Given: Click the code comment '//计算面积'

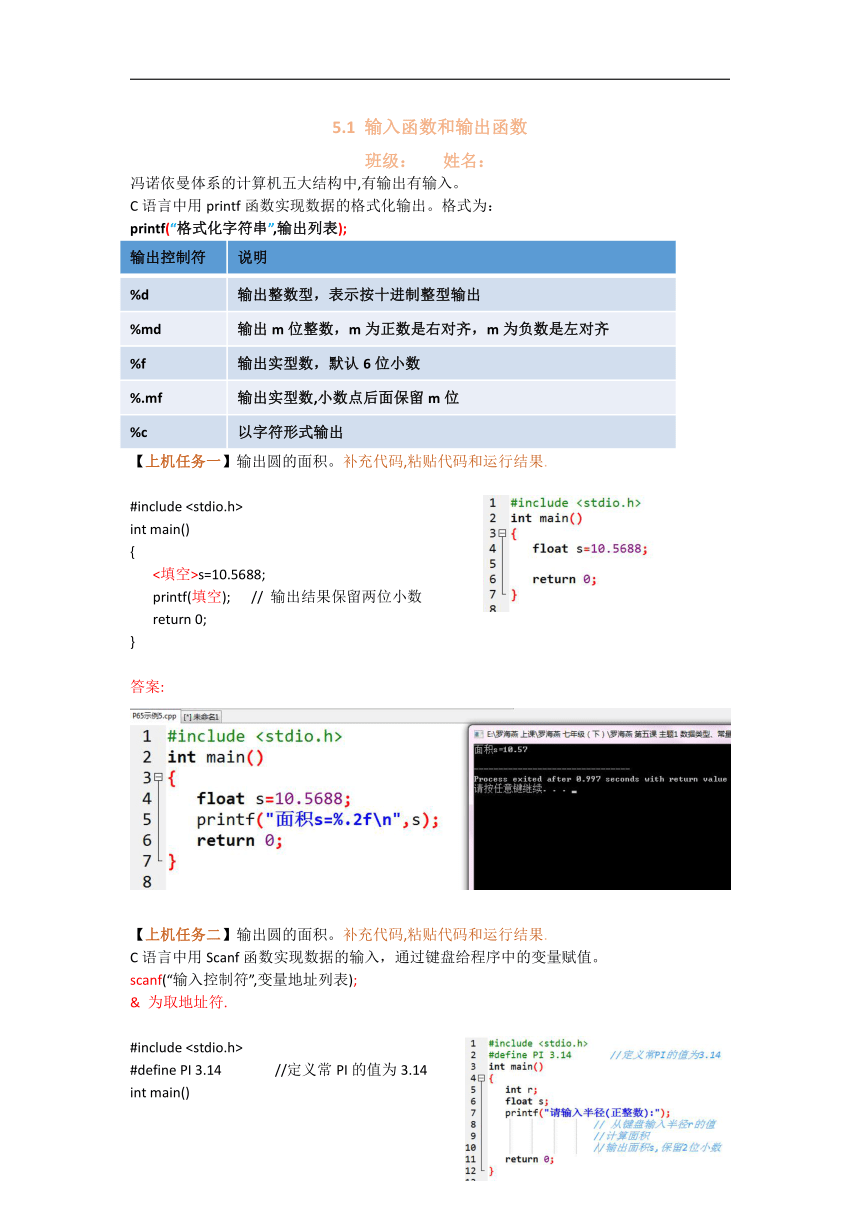Looking at the screenshot, I should point(621,1136).
